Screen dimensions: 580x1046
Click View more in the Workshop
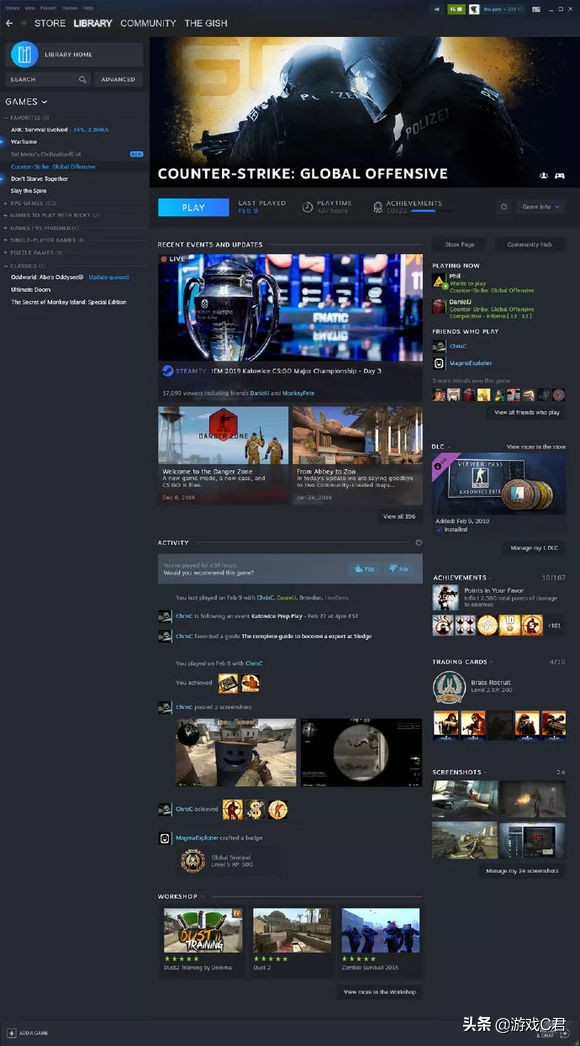click(380, 992)
